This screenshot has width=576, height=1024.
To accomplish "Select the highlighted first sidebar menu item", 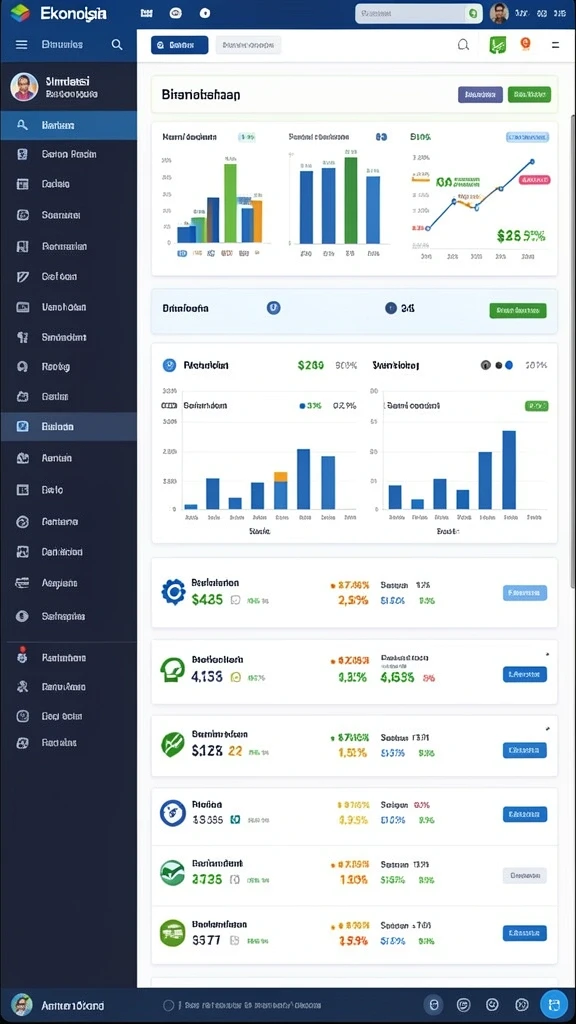I will tap(69, 125).
